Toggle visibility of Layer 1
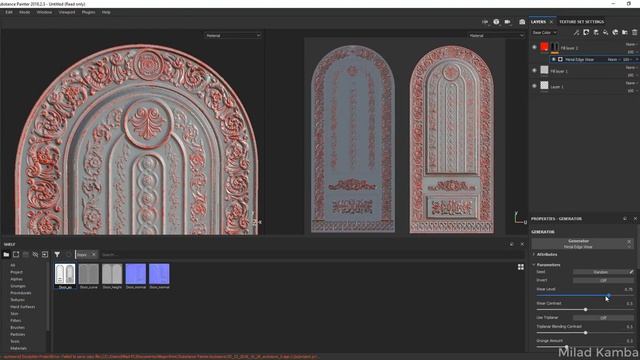 (x=534, y=86)
